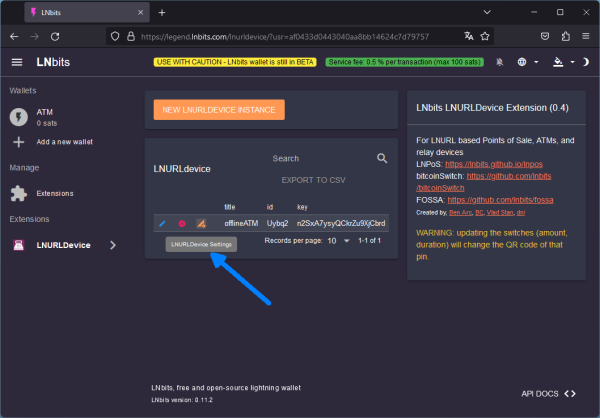
Task: Open page translation icon in address bar
Action: [469, 36]
